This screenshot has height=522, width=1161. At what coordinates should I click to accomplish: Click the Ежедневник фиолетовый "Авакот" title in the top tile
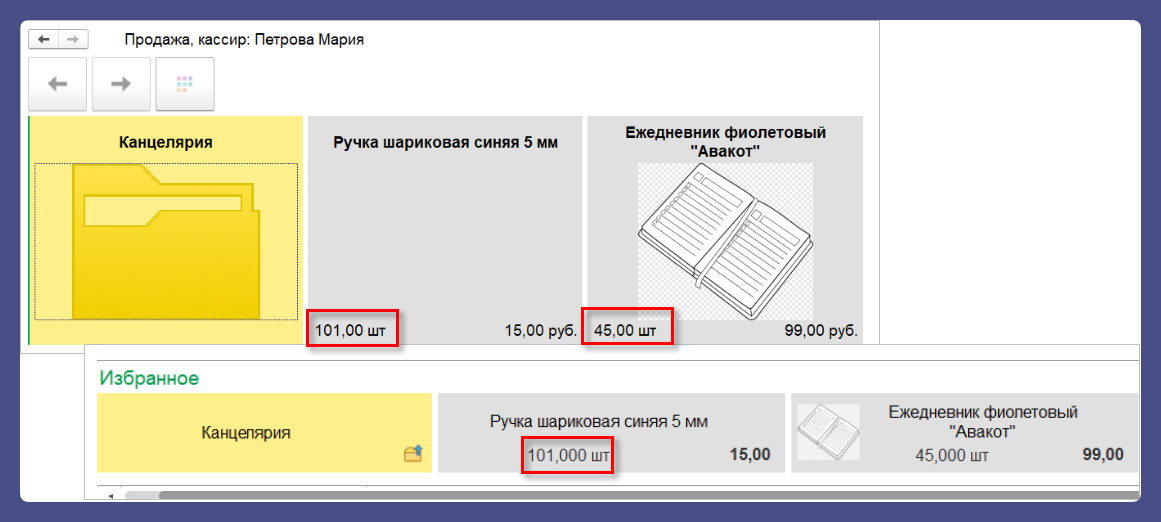point(725,141)
